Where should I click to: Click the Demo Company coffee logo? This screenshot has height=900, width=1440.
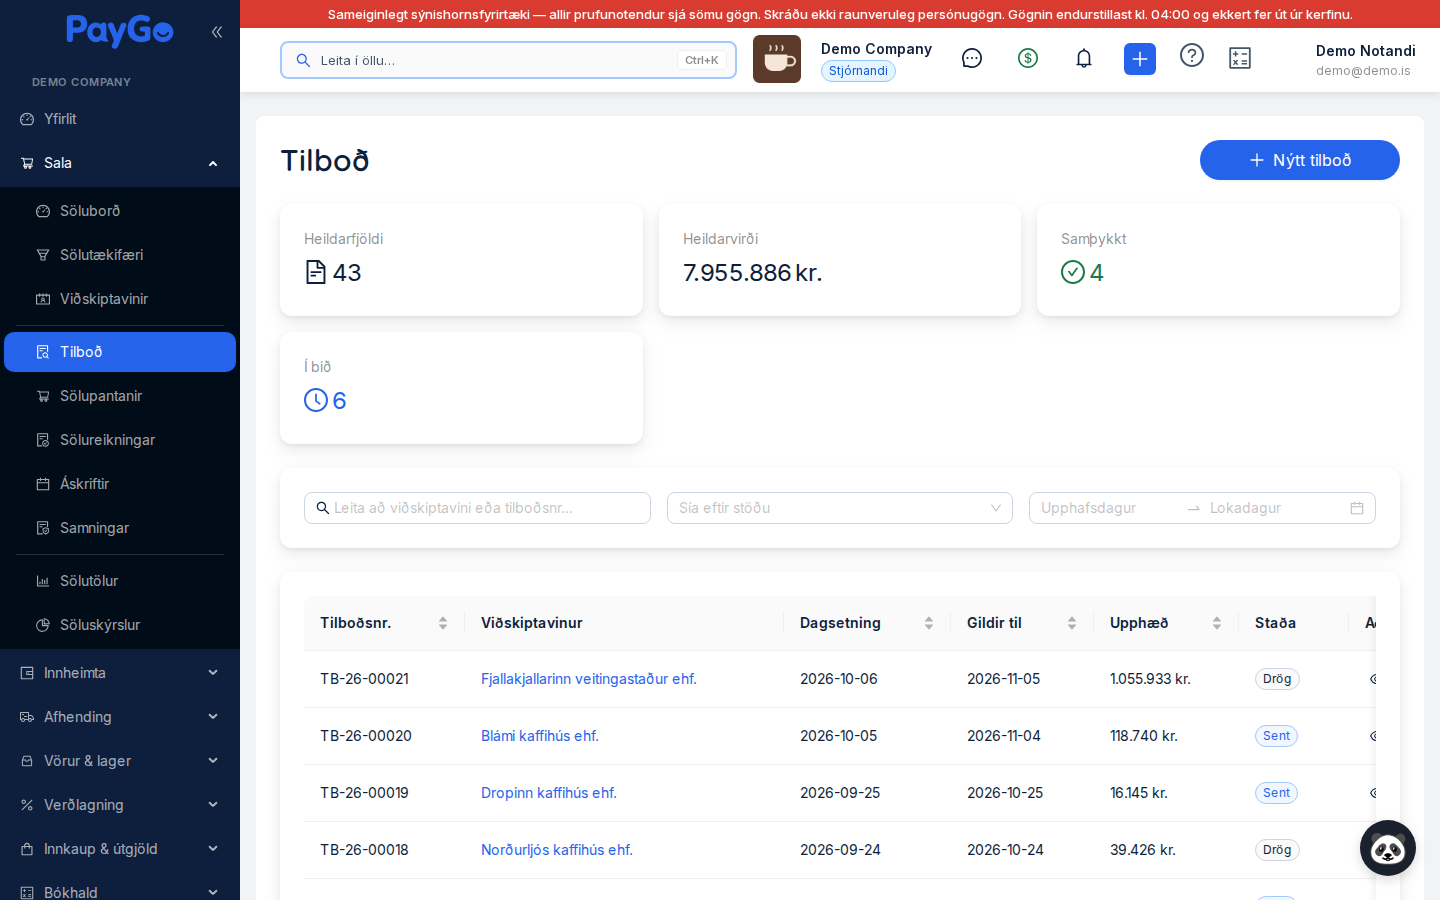point(777,59)
